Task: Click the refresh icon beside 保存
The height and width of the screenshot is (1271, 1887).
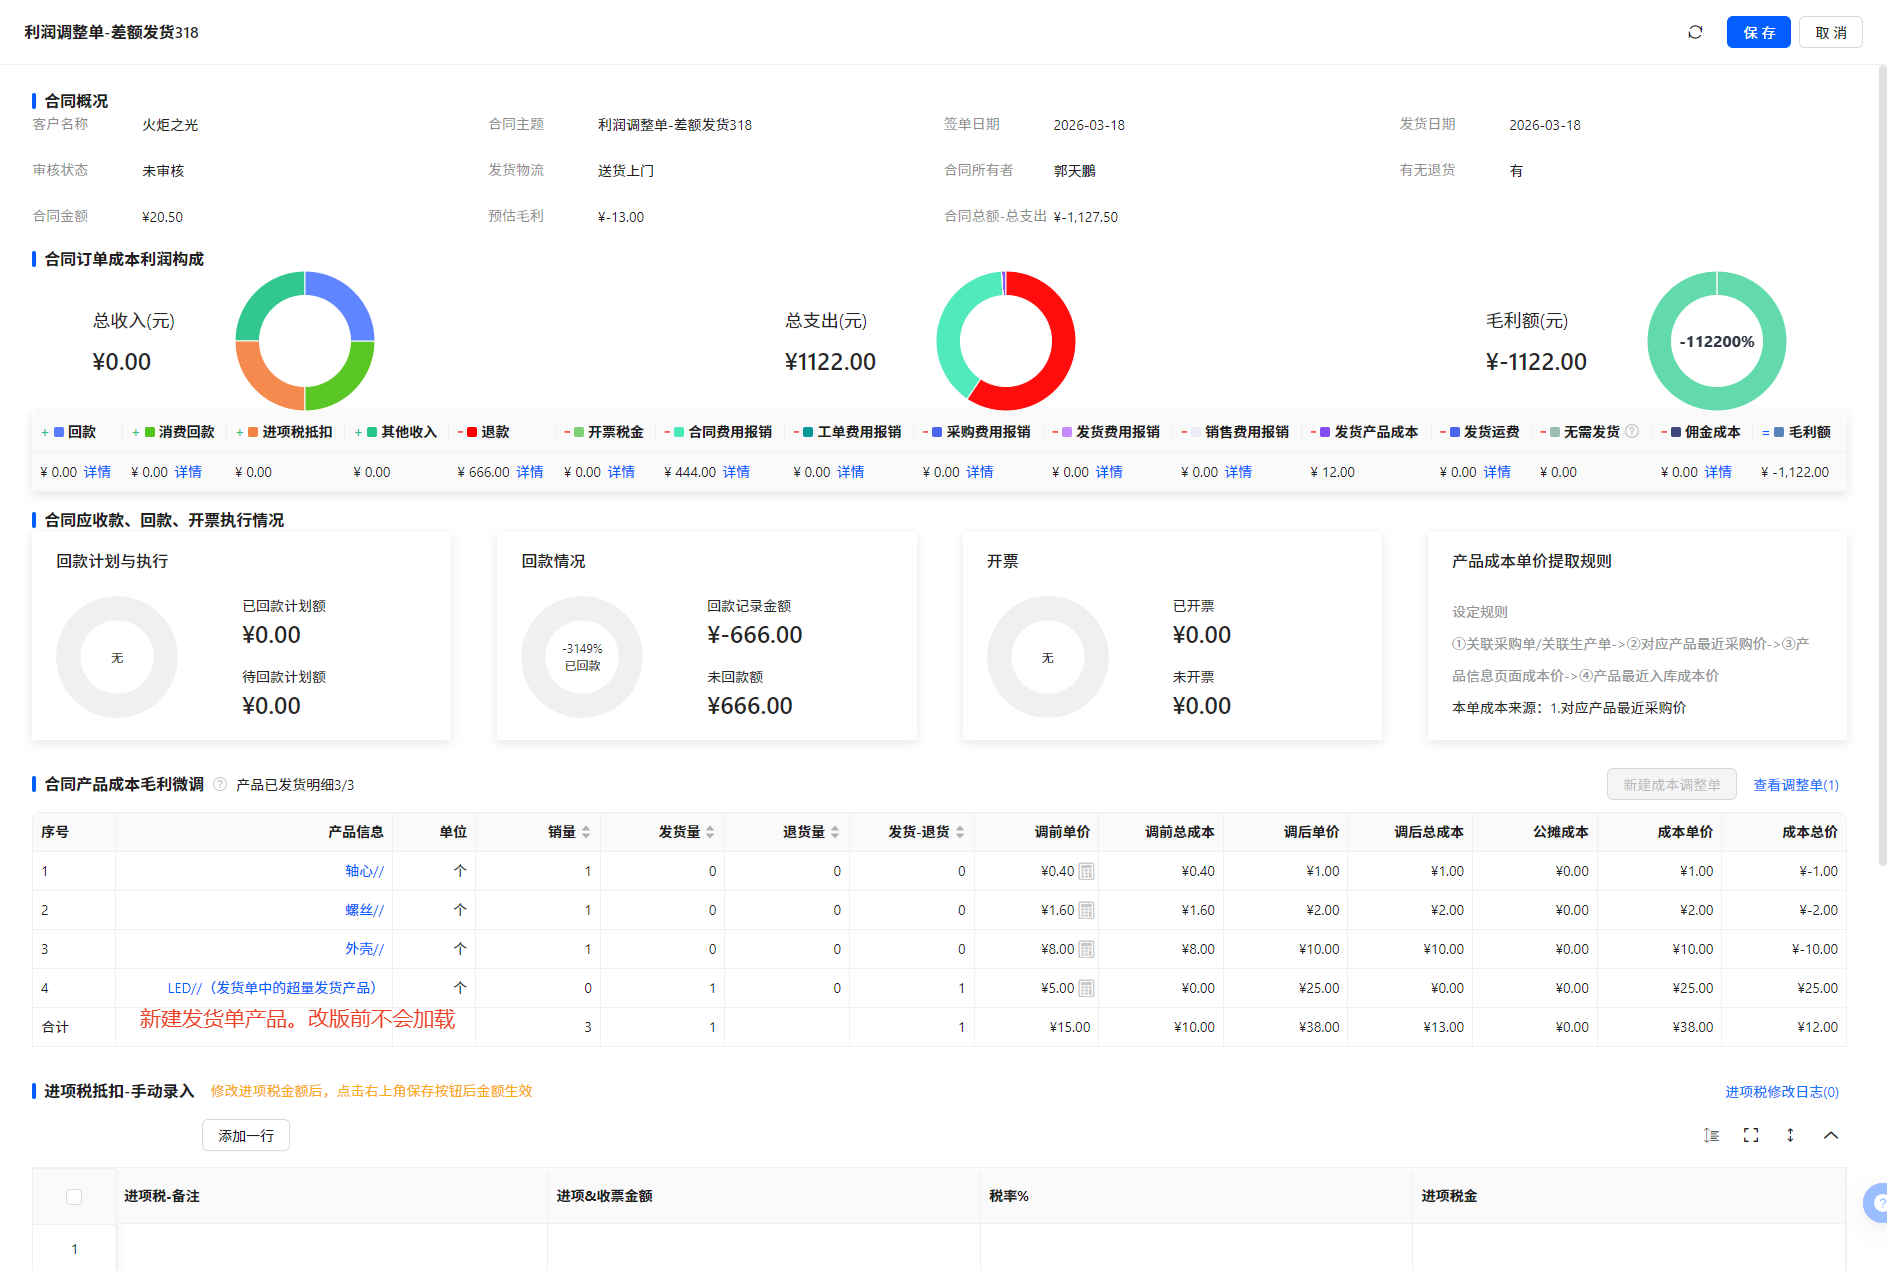Action: click(1695, 32)
